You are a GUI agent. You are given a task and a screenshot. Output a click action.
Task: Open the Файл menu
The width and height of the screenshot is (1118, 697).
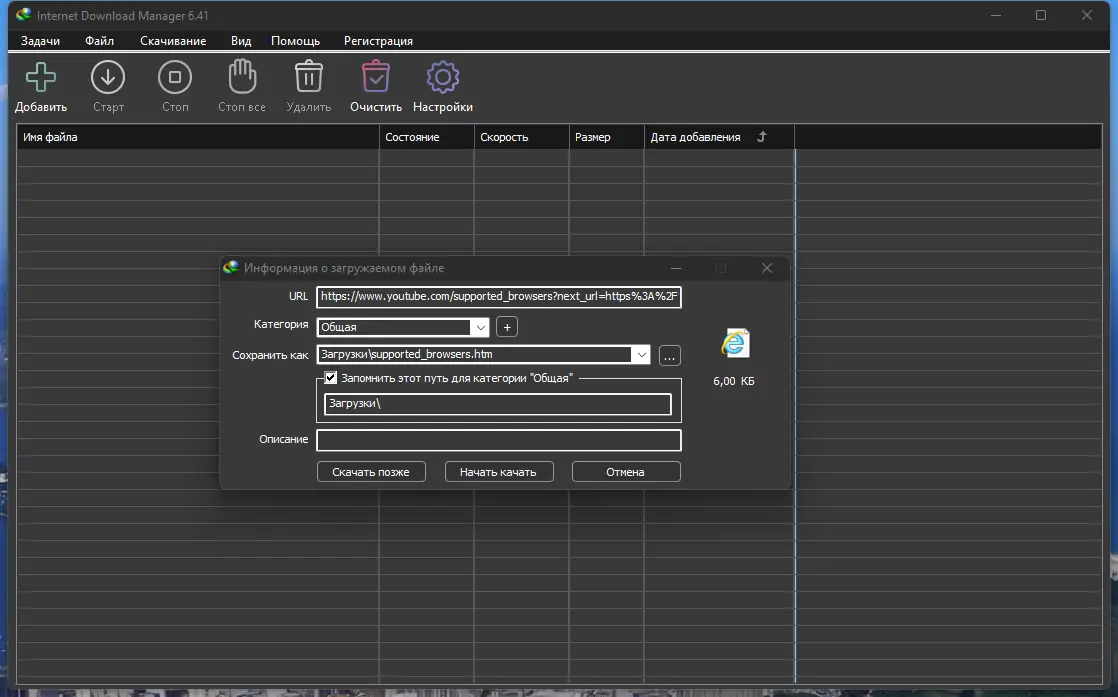point(99,41)
